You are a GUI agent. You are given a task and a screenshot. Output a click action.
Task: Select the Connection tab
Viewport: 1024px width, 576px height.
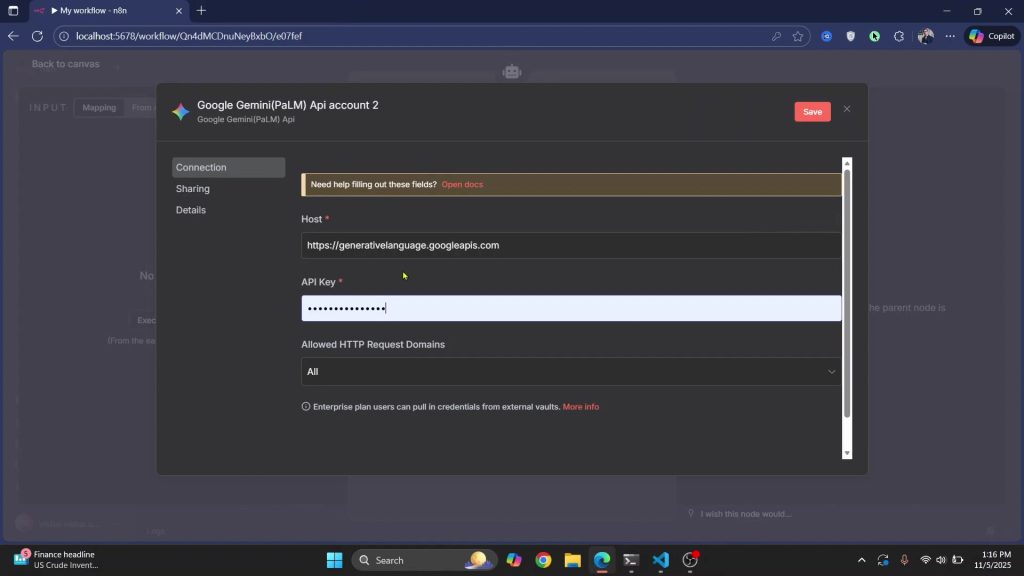[201, 168]
